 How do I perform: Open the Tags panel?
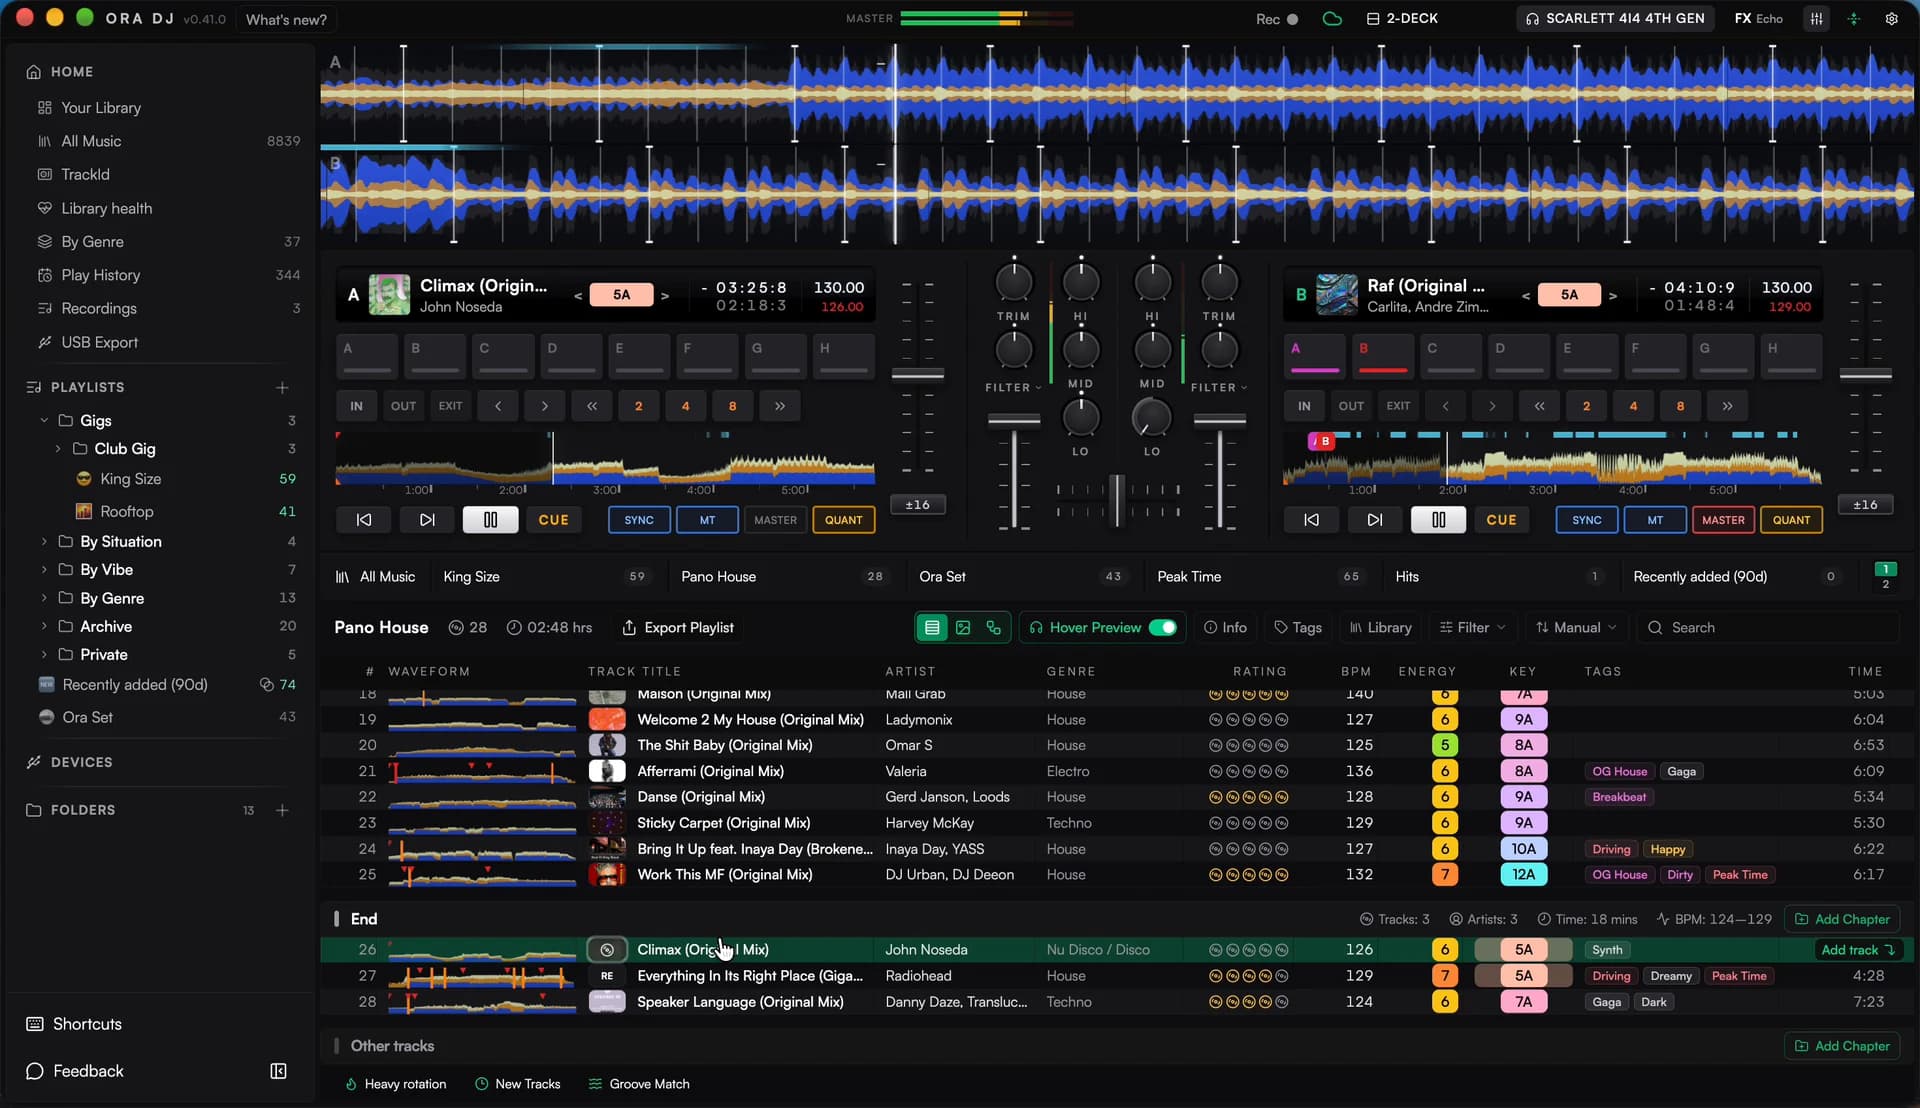point(1298,628)
